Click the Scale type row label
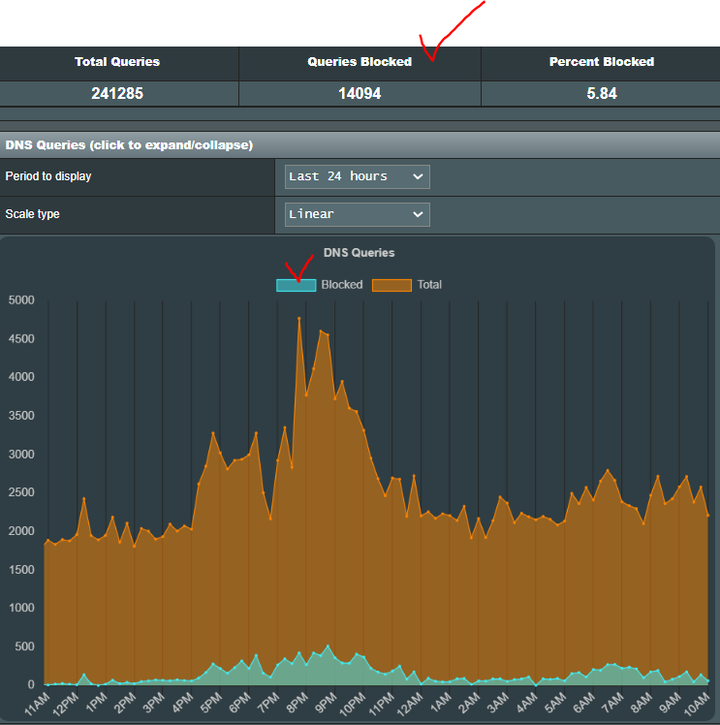 [x=34, y=214]
